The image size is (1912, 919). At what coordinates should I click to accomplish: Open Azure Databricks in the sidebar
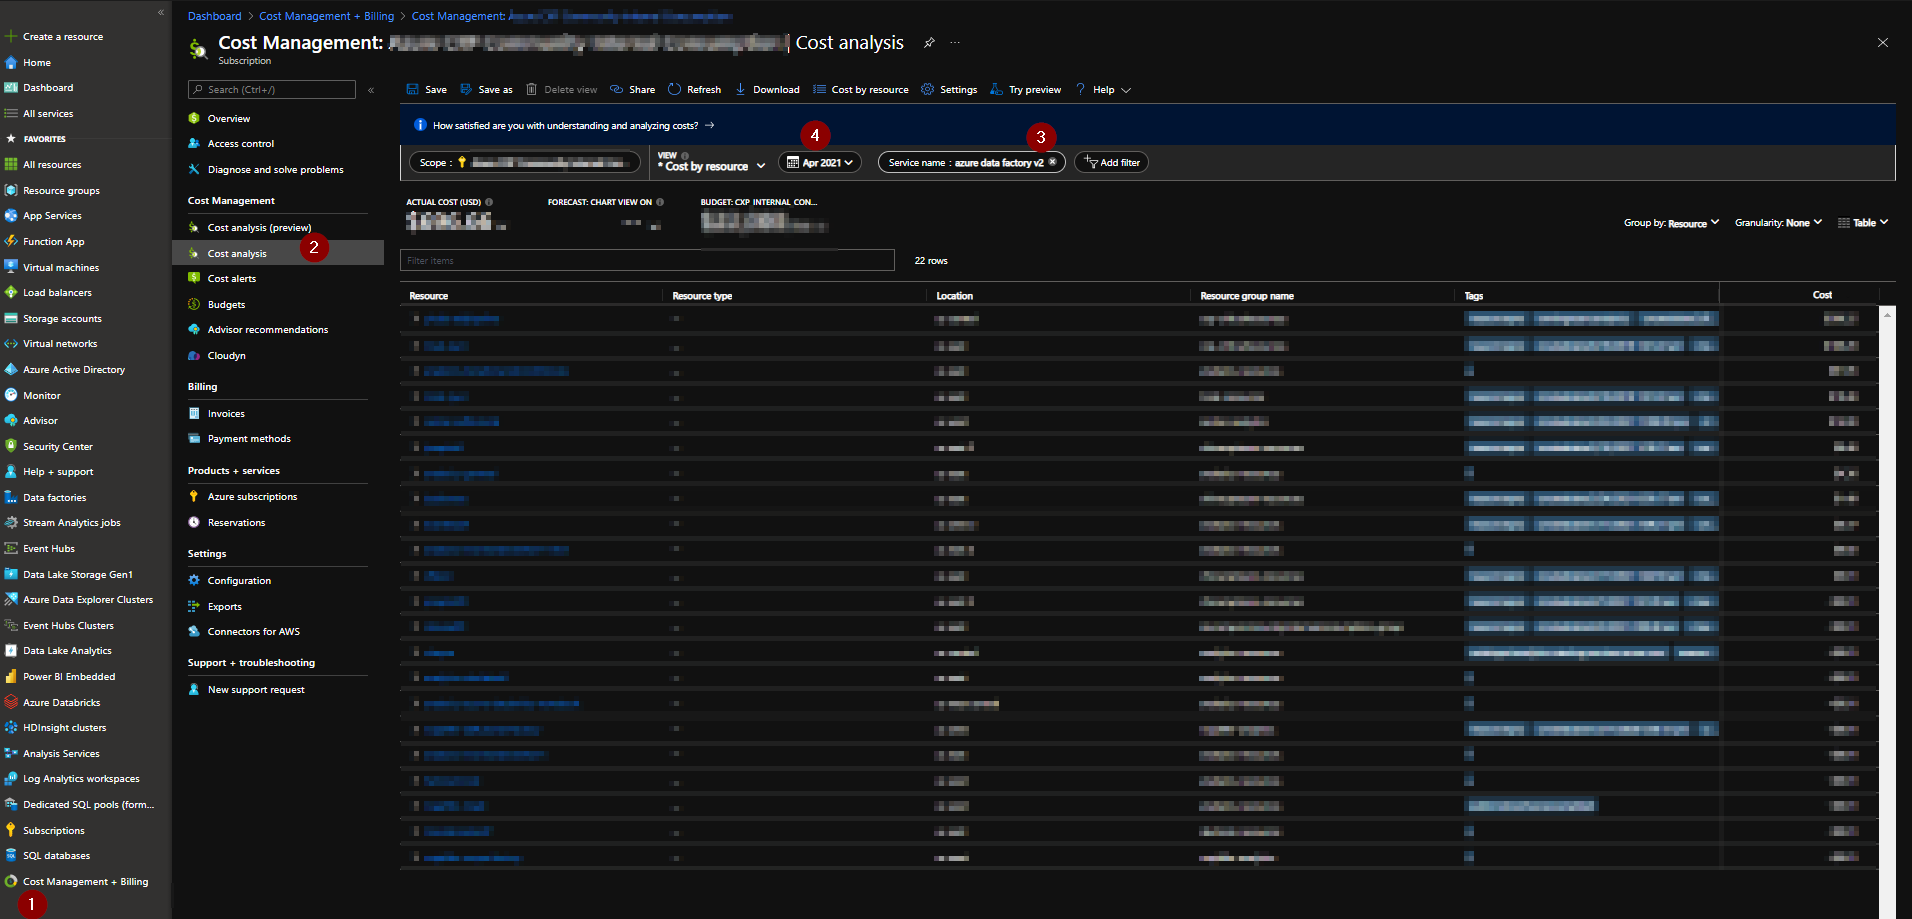pos(61,703)
